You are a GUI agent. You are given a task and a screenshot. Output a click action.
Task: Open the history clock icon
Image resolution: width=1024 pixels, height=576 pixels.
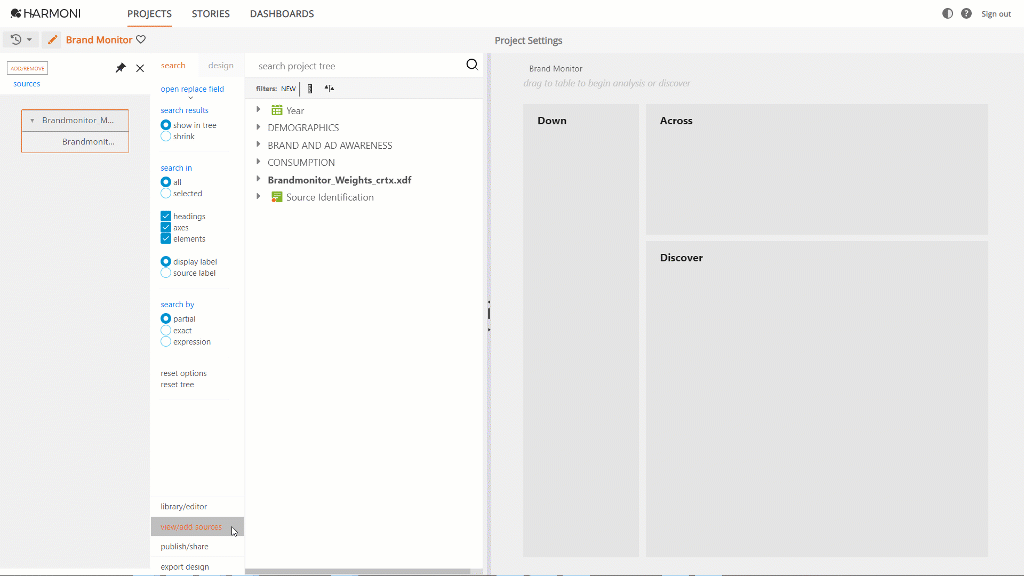pos(16,40)
